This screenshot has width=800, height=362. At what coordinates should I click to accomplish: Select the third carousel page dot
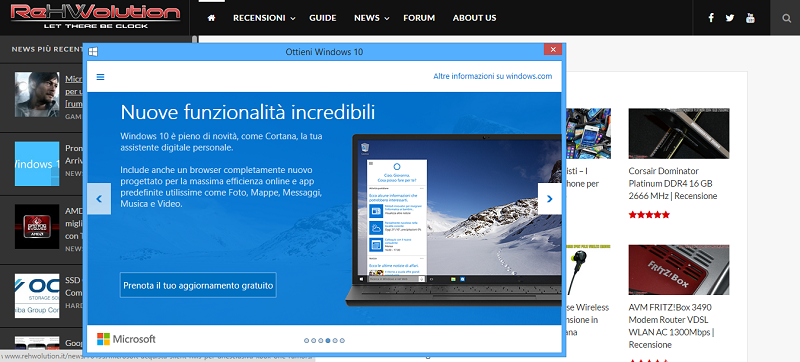click(321, 340)
